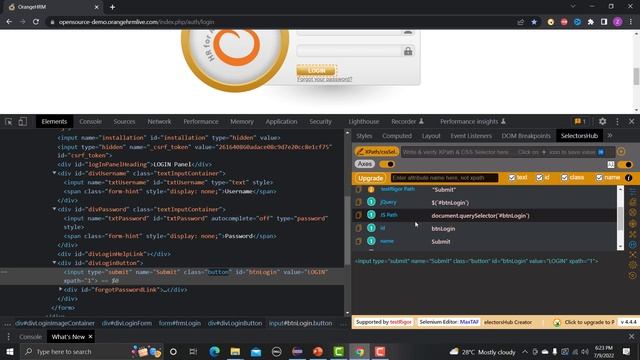Open the Event Listeners sidebar tab
Image resolution: width=640 pixels, height=360 pixels.
(x=471, y=136)
